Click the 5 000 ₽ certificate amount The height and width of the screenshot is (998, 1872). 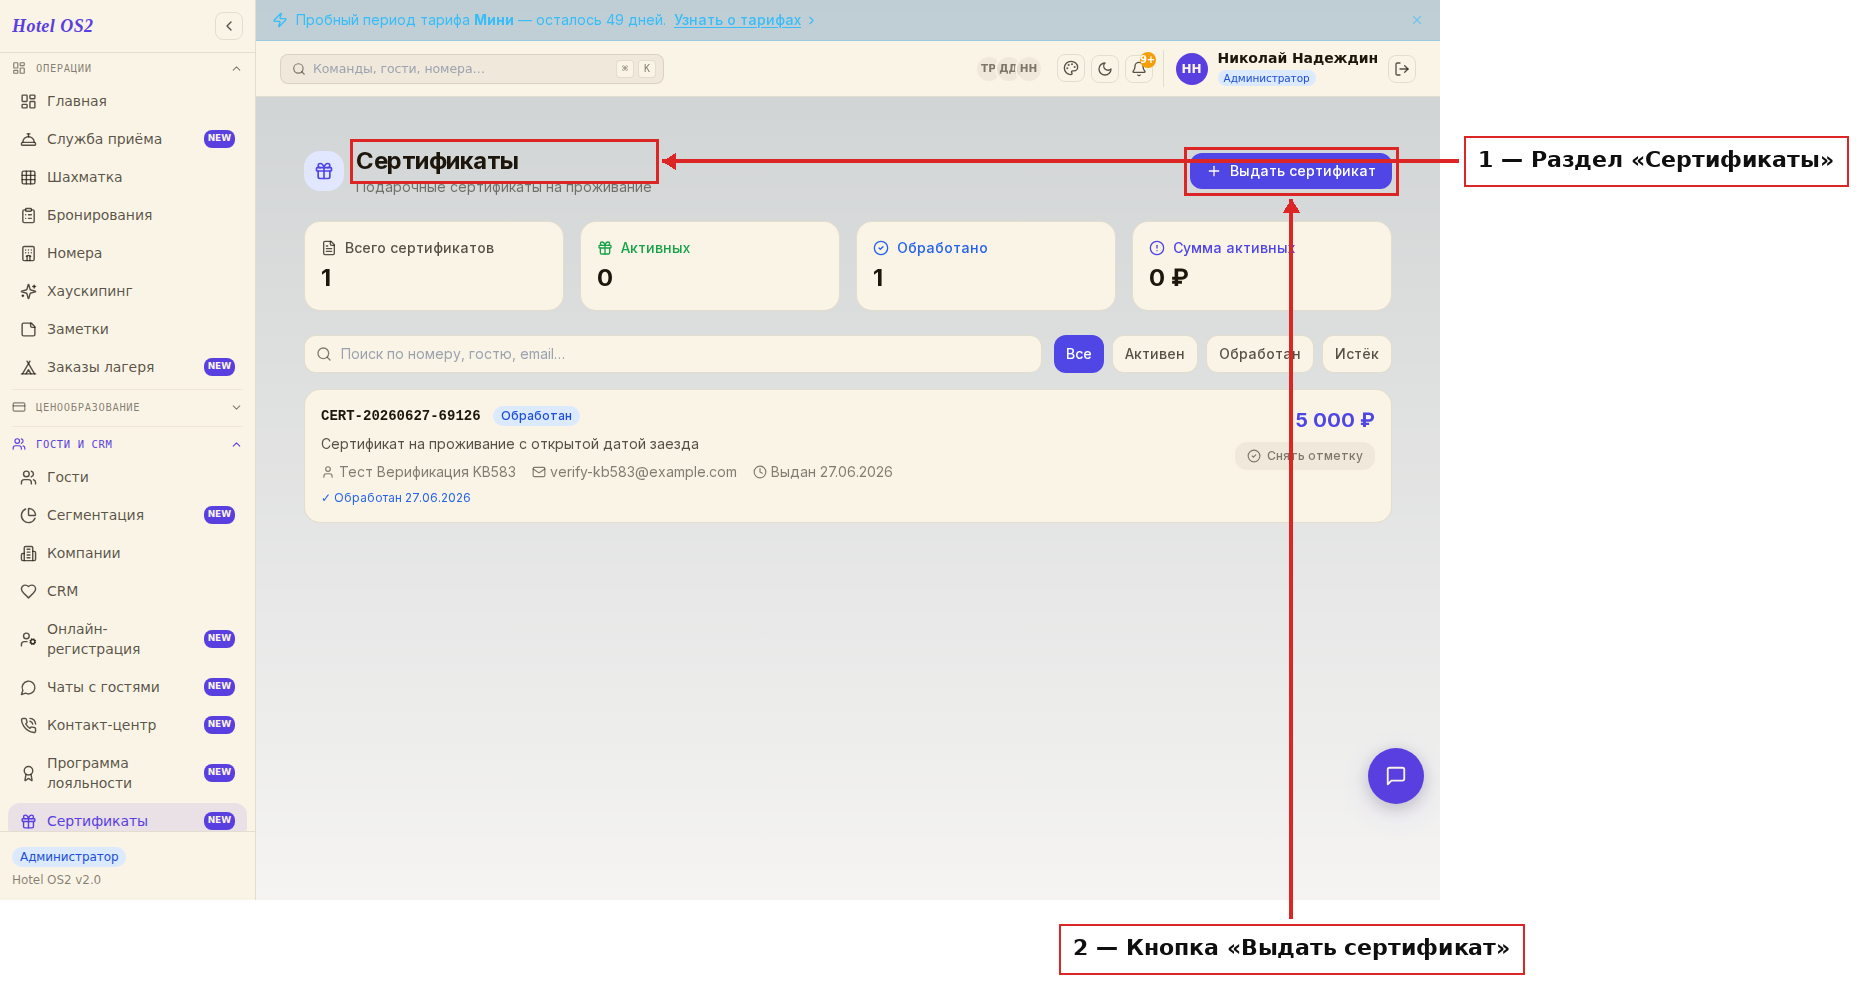pyautogui.click(x=1334, y=420)
